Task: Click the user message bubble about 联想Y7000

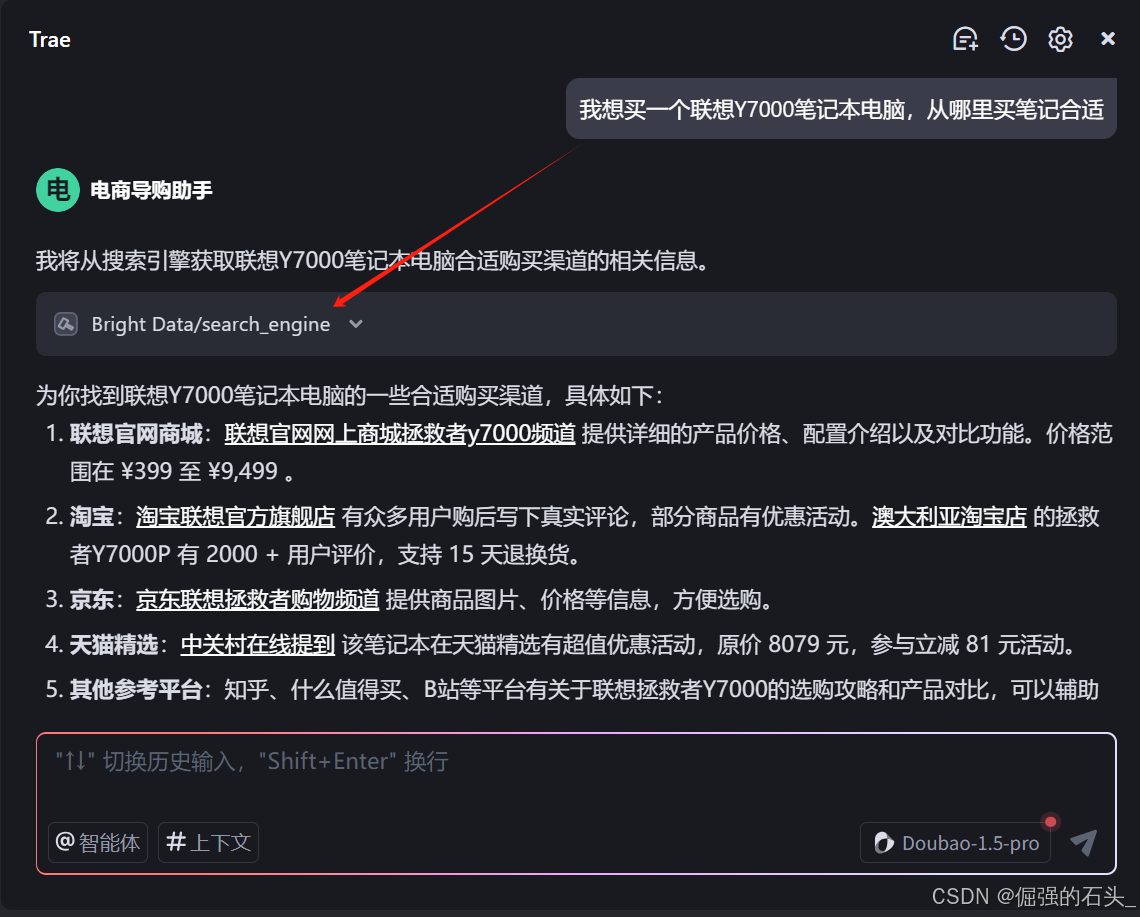Action: 841,109
